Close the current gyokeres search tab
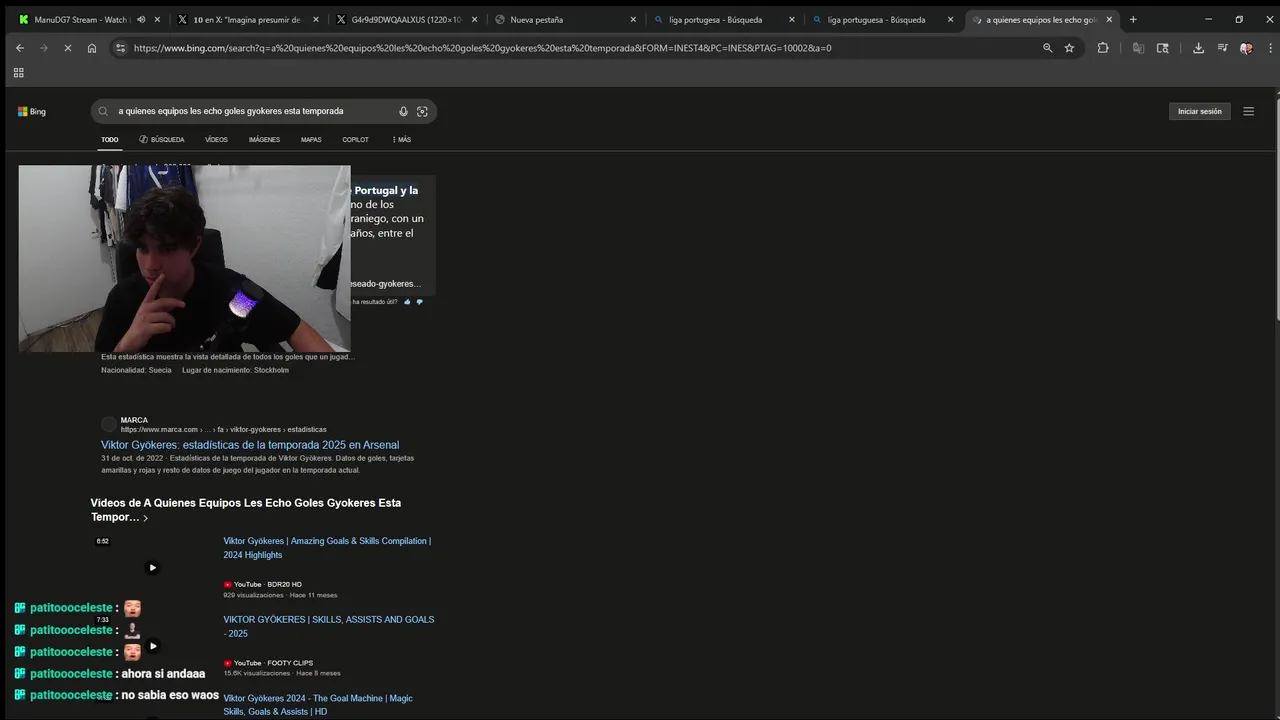Viewport: 1280px width, 720px height. point(1109,19)
